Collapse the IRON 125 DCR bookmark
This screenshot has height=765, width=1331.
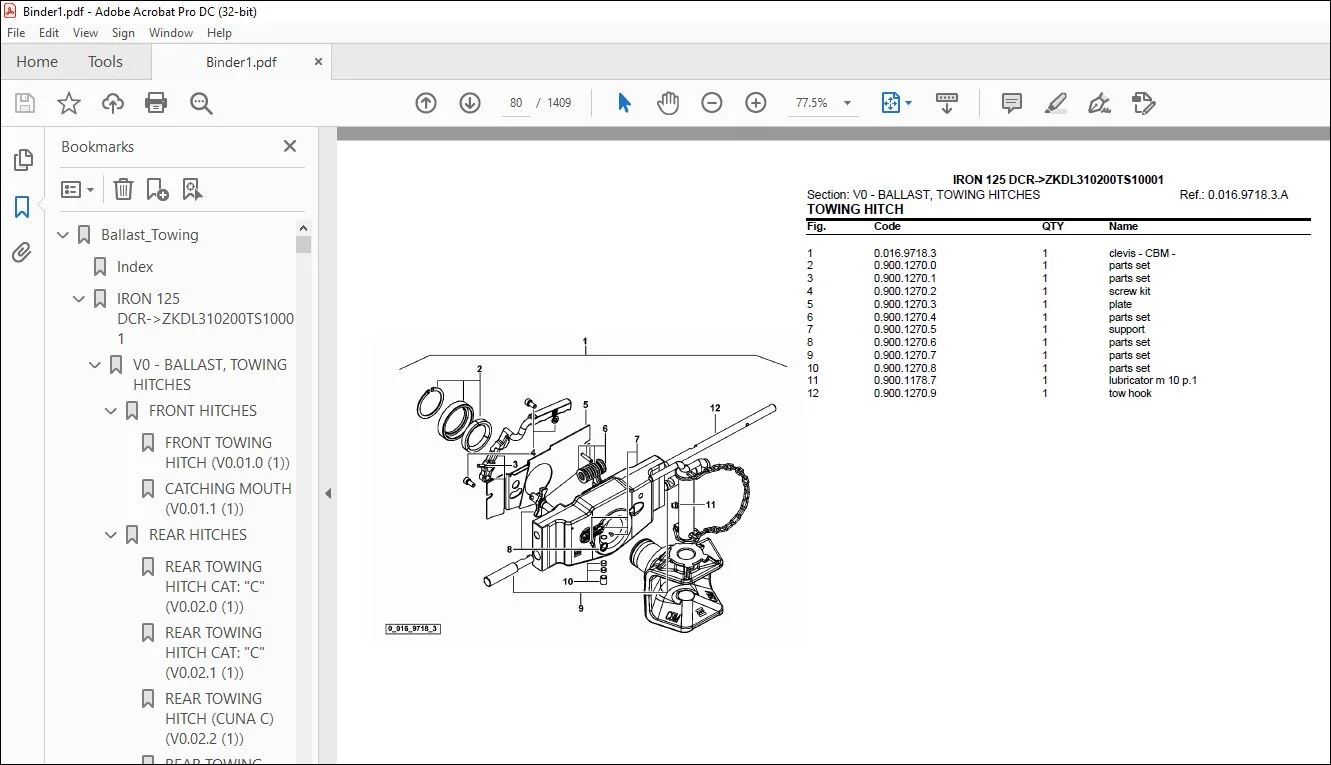tap(80, 299)
